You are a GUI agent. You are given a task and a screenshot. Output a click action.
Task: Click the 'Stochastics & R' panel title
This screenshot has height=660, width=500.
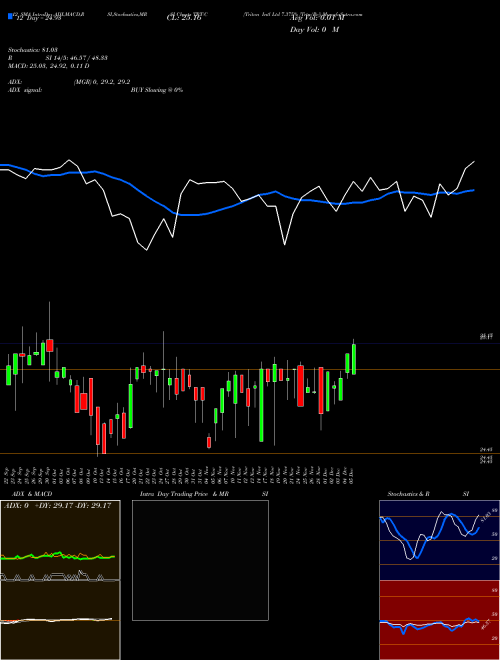tap(409, 494)
